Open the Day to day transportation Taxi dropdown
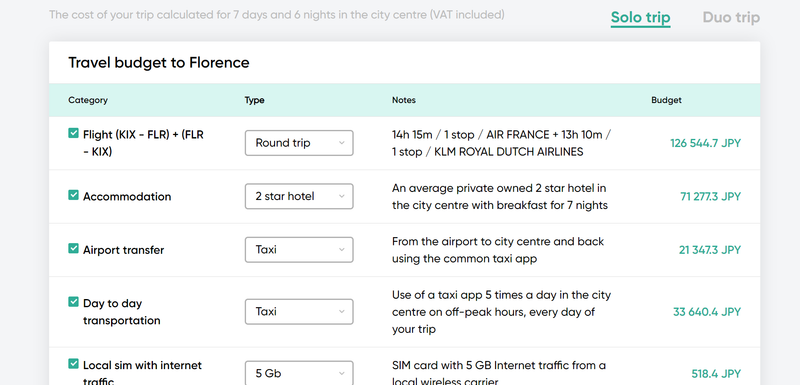The image size is (800, 385). coord(299,312)
